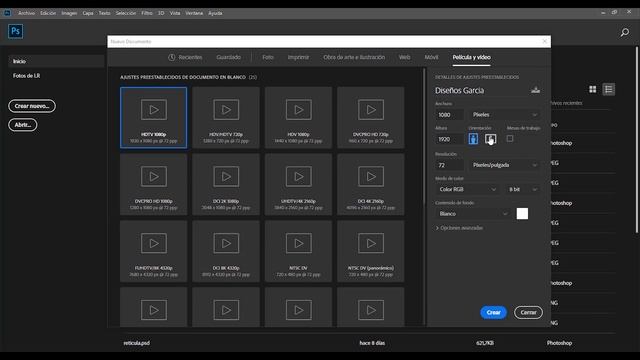Image resolution: width=640 pixels, height=360 pixels.
Task: Click the save preset icon beside Diseños Garcia
Action: [x=536, y=90]
